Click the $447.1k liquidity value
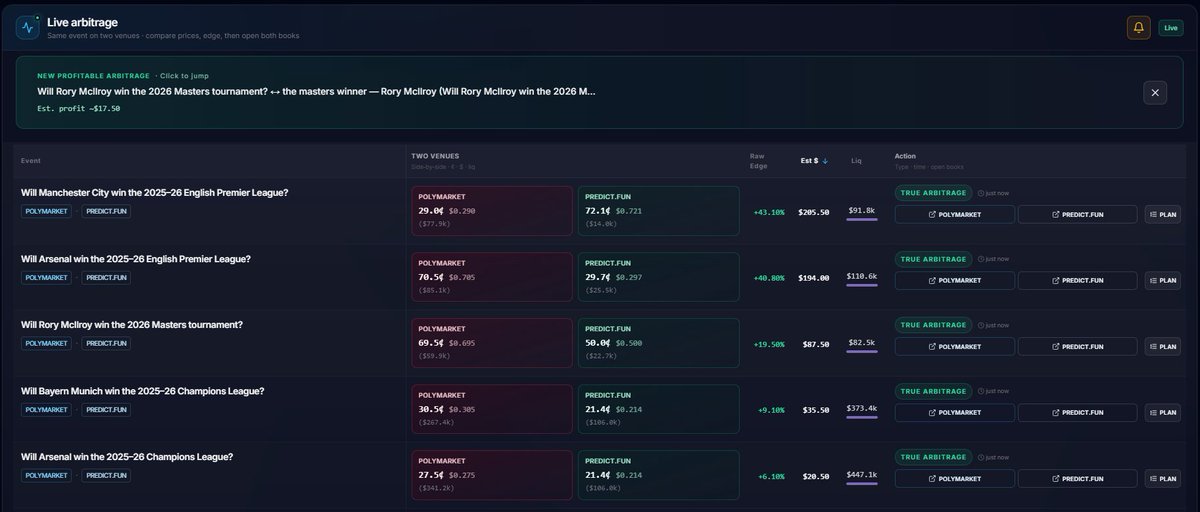This screenshot has height=512, width=1200. click(x=862, y=474)
